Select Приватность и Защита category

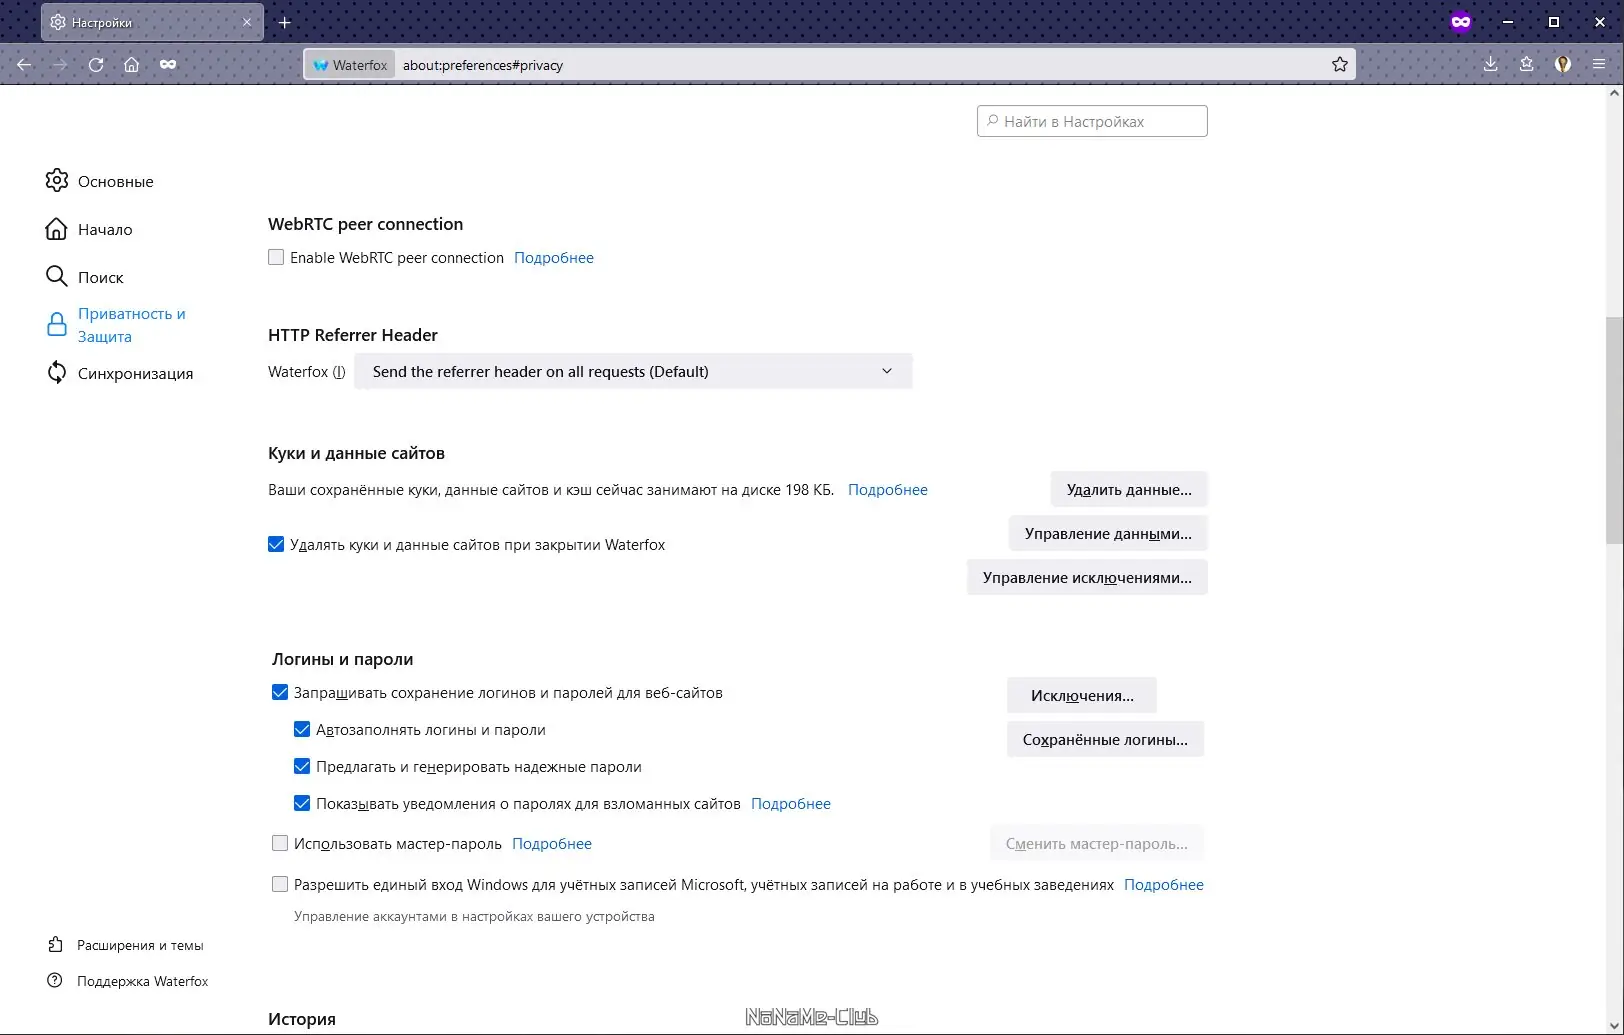tap(117, 325)
